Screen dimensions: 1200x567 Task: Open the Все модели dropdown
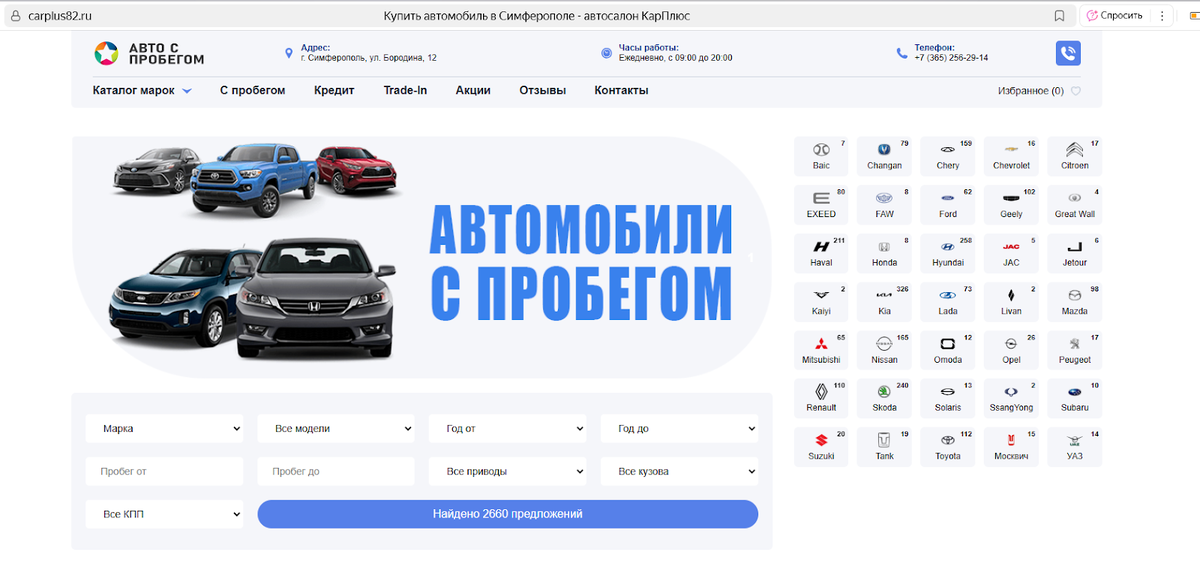pyautogui.click(x=336, y=429)
